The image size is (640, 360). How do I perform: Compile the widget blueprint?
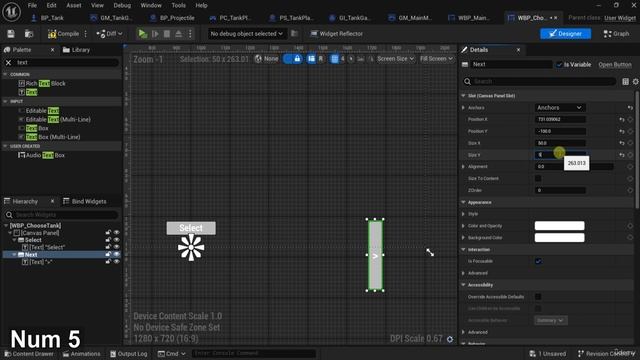(x=63, y=34)
